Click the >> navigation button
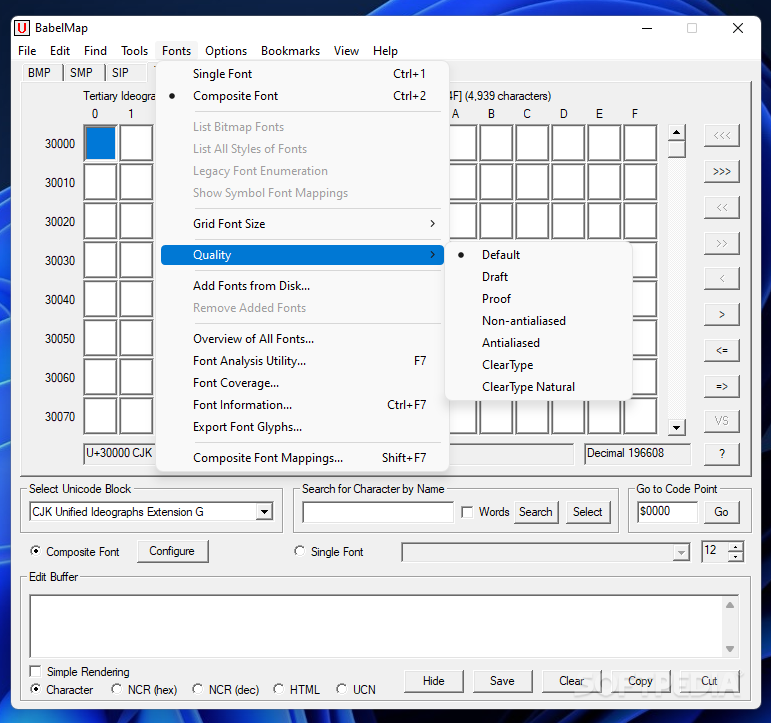This screenshot has height=723, width=771. [721, 243]
